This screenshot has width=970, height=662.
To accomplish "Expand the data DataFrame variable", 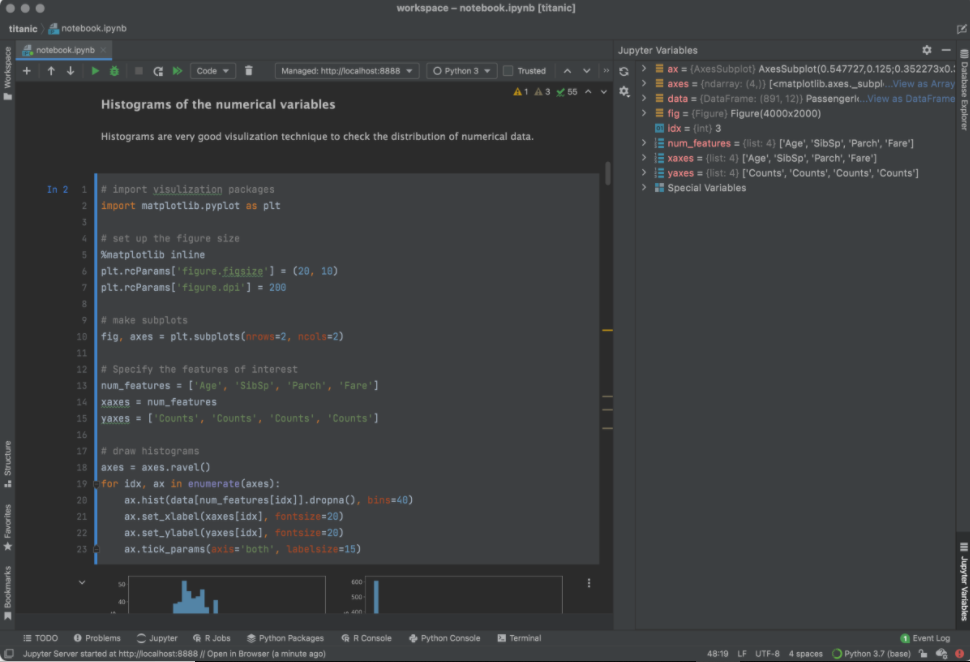I will click(x=644, y=99).
